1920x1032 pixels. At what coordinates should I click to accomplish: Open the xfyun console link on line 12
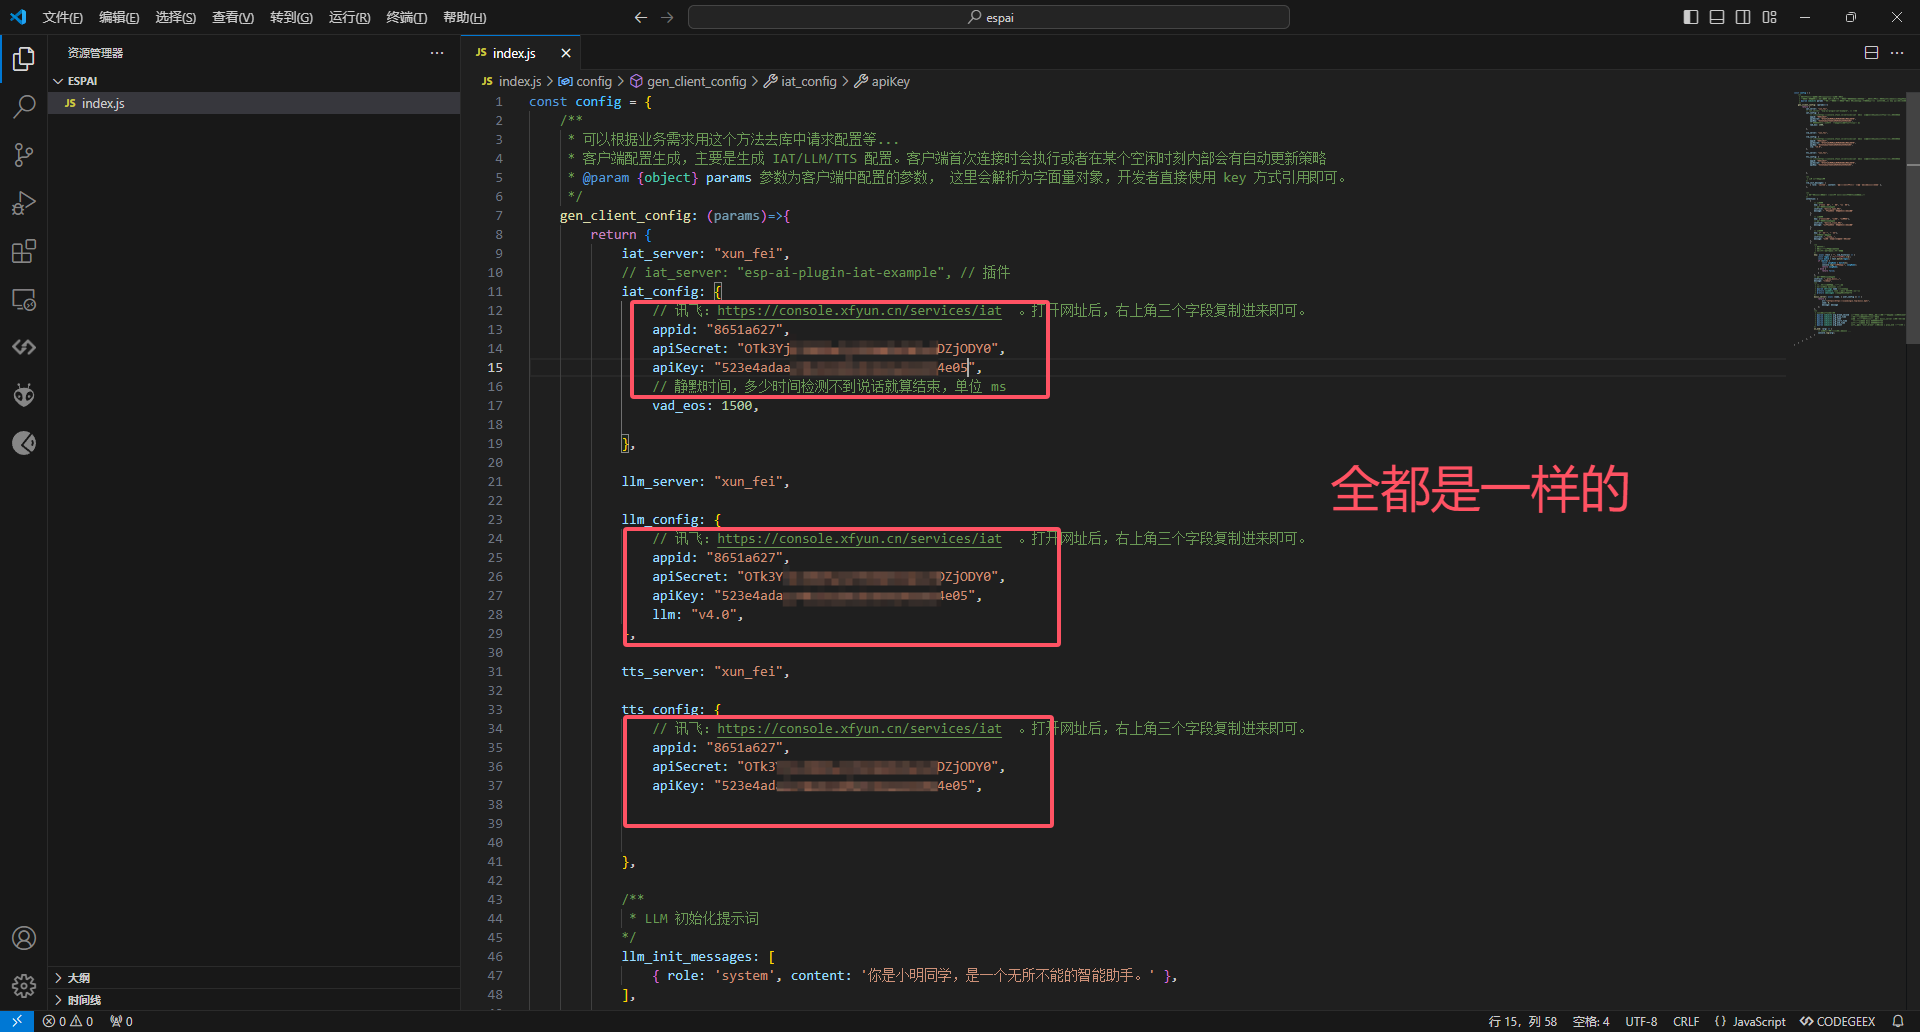click(858, 311)
